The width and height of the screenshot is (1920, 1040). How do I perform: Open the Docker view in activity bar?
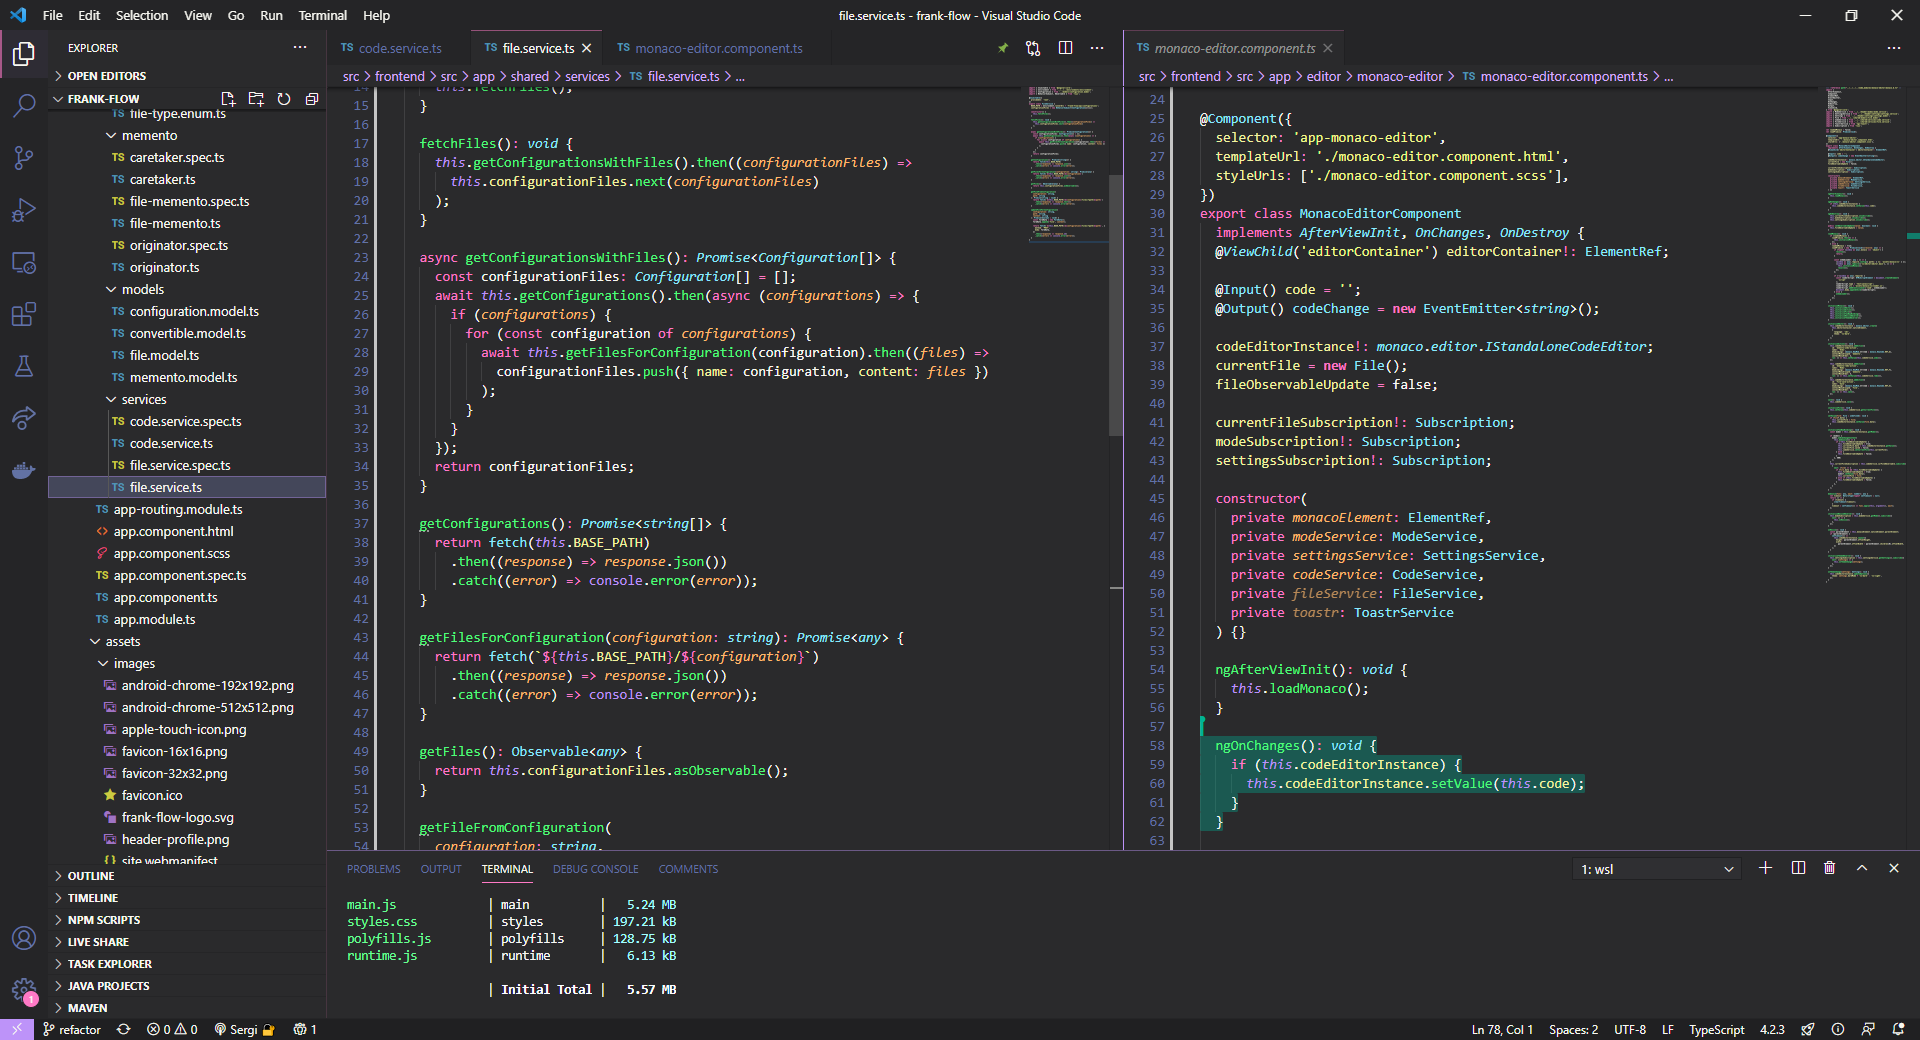[x=24, y=470]
